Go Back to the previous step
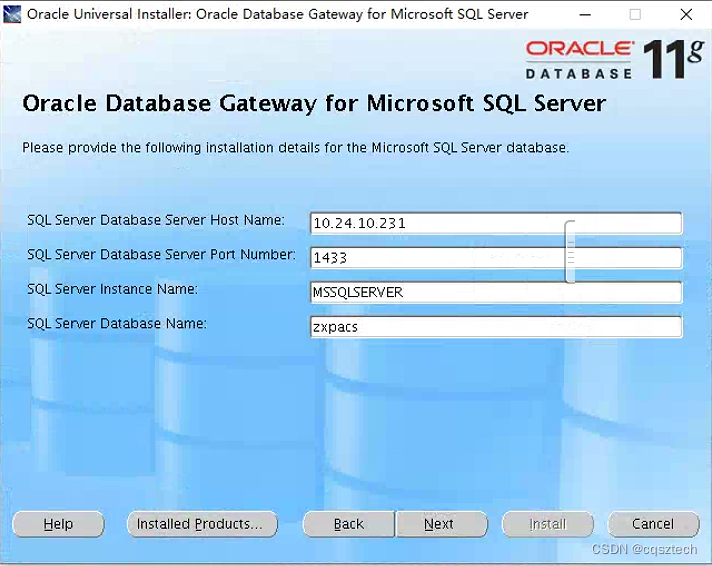Viewport: 712px width, 566px height. 349,524
